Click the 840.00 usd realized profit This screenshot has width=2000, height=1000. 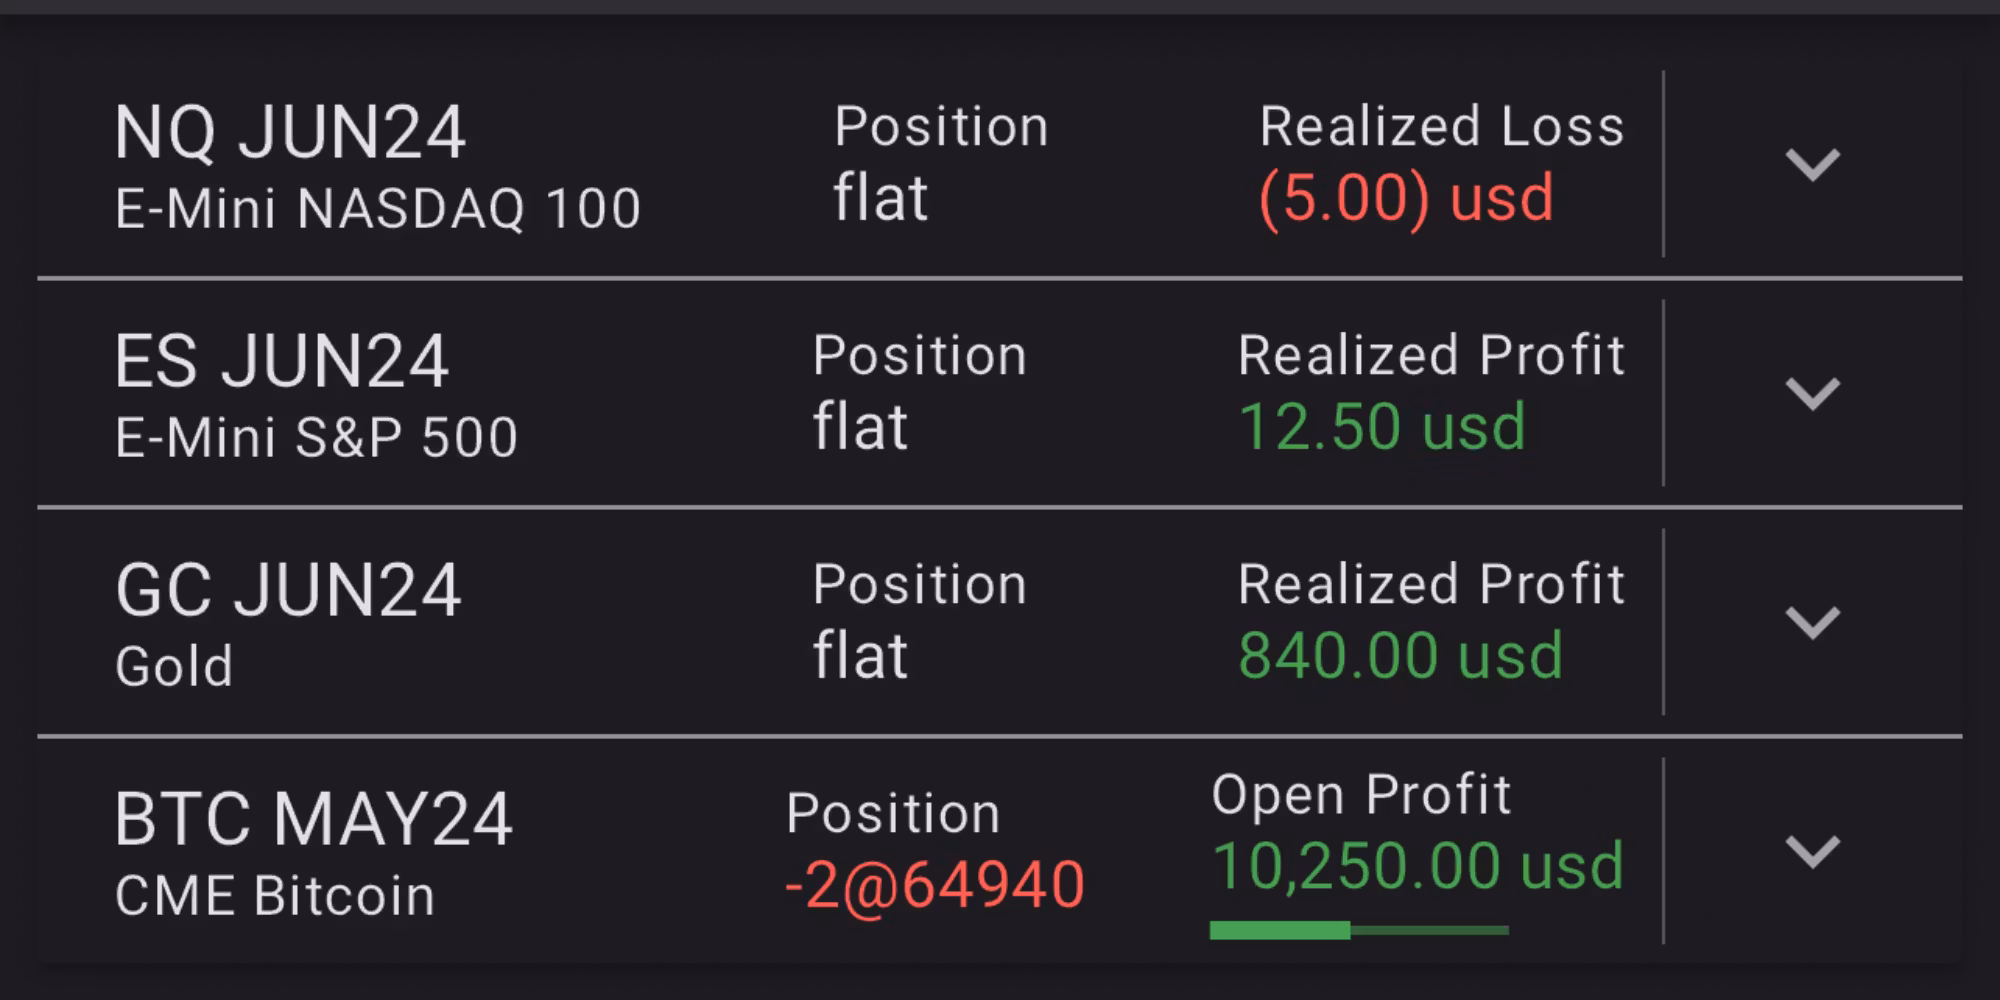pyautogui.click(x=1400, y=656)
